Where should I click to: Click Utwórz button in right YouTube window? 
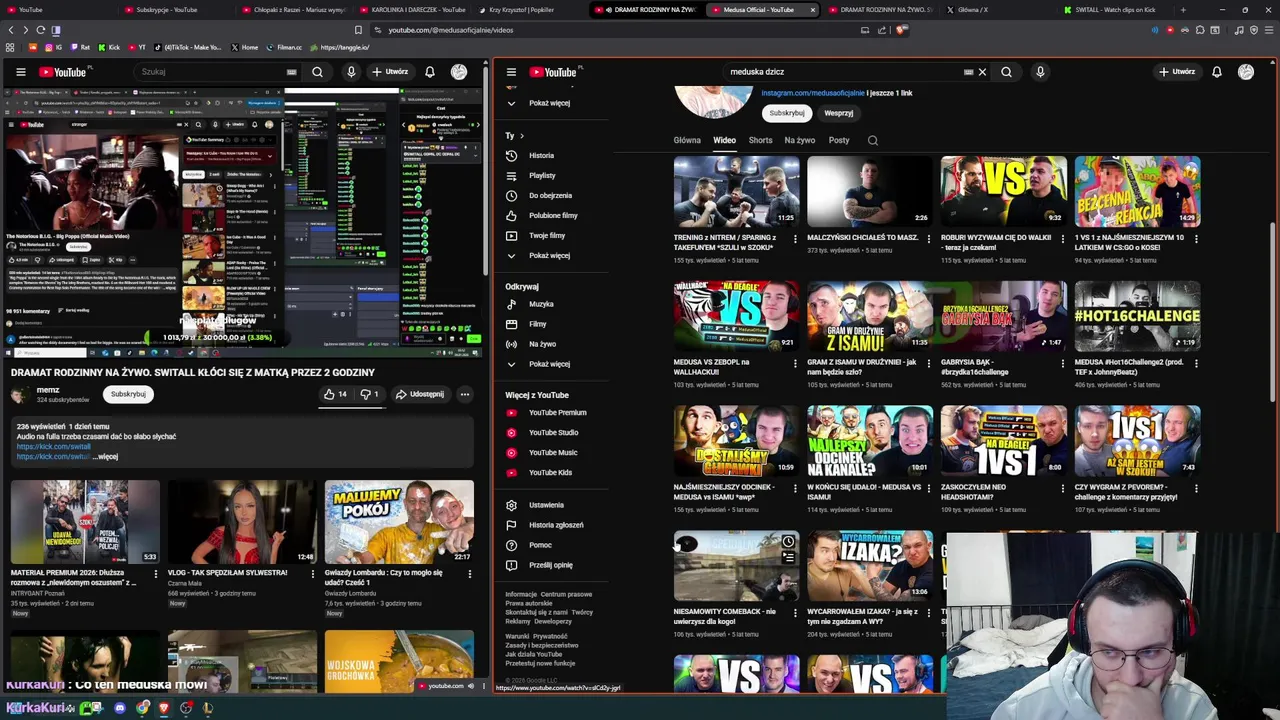point(1177,72)
